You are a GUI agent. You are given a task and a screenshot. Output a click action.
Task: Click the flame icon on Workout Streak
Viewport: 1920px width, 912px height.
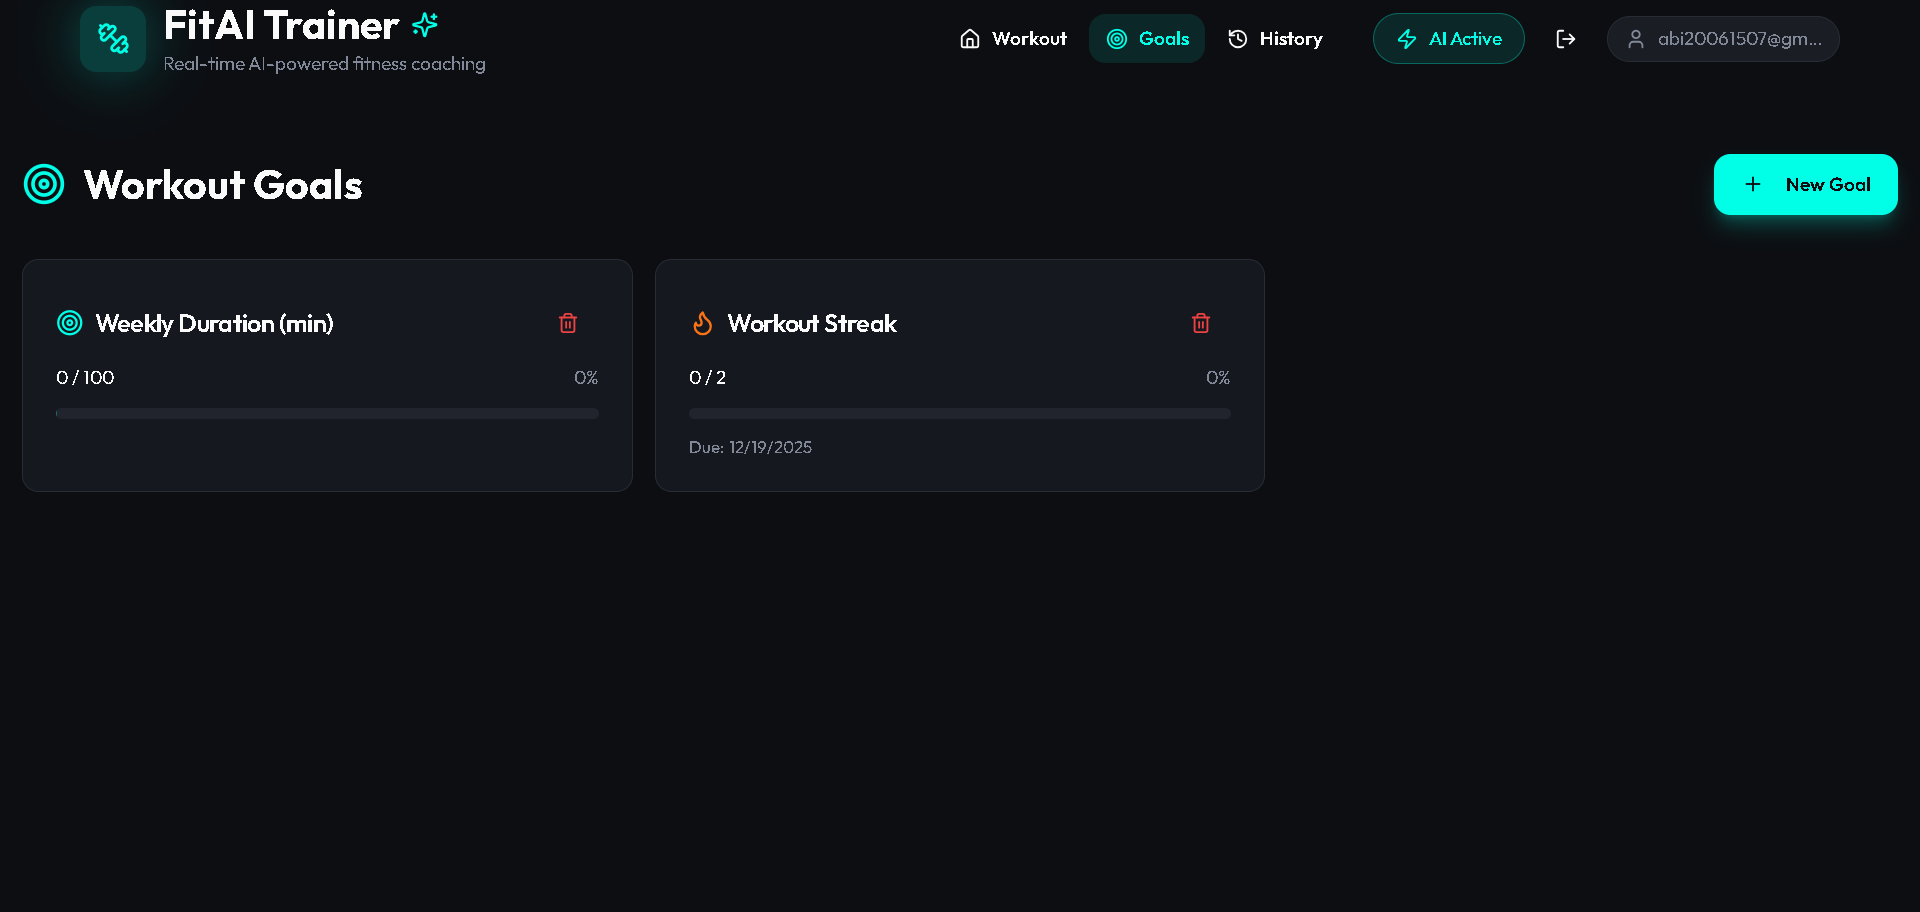pyautogui.click(x=703, y=323)
